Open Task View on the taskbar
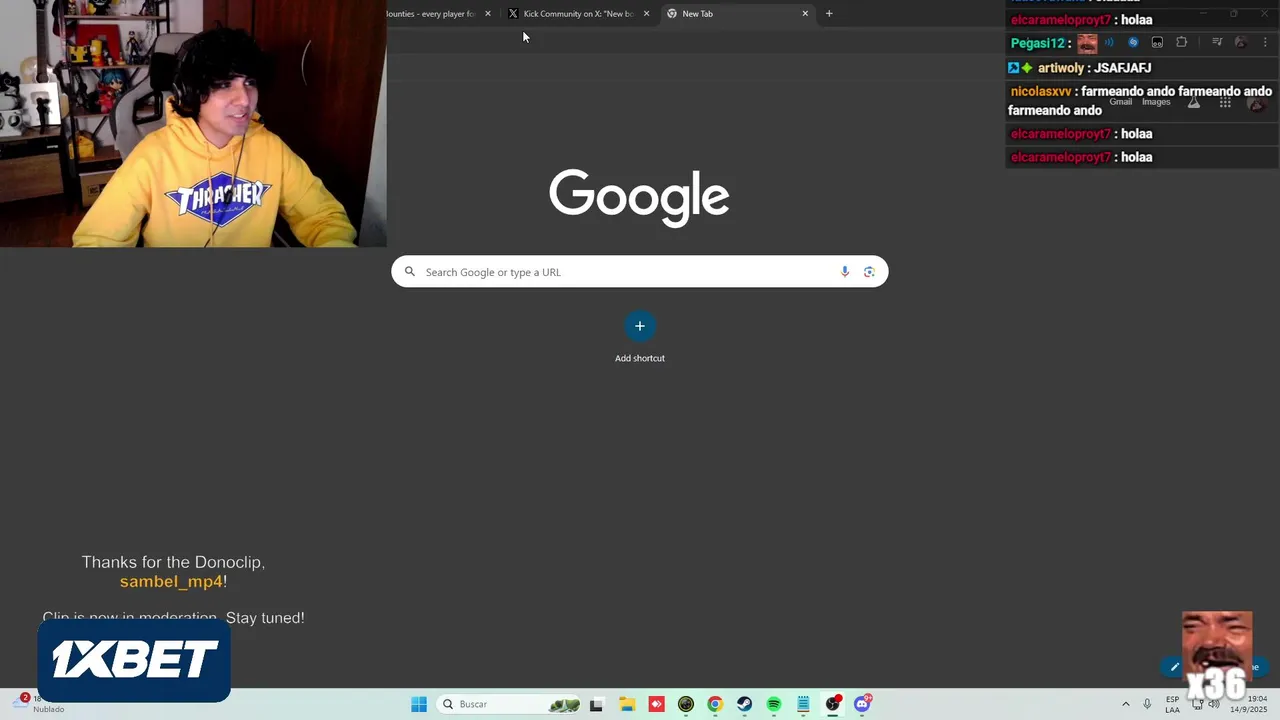This screenshot has height=720, width=1280. click(x=596, y=704)
